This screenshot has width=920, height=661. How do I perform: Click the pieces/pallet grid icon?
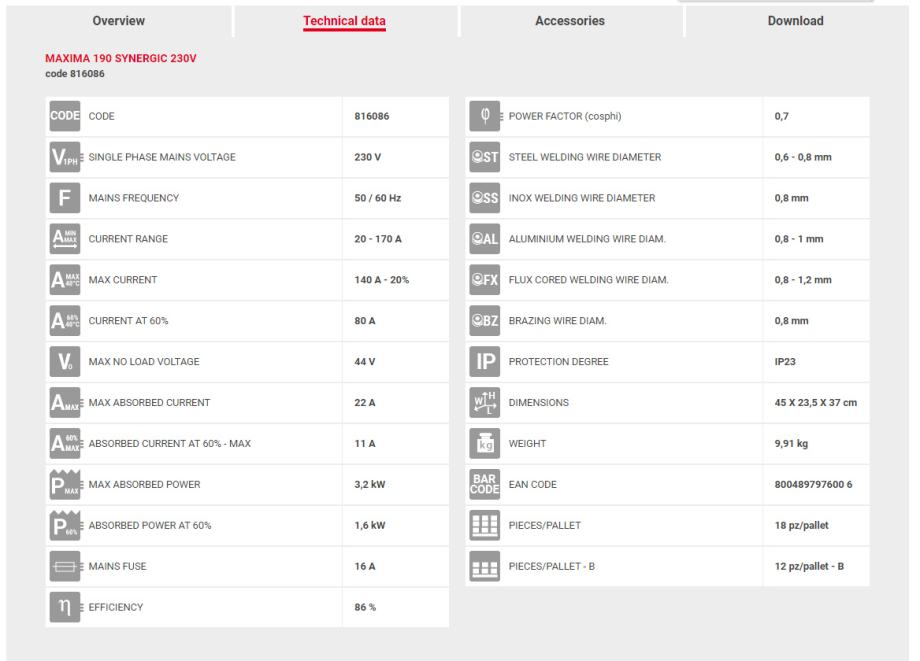coord(485,525)
